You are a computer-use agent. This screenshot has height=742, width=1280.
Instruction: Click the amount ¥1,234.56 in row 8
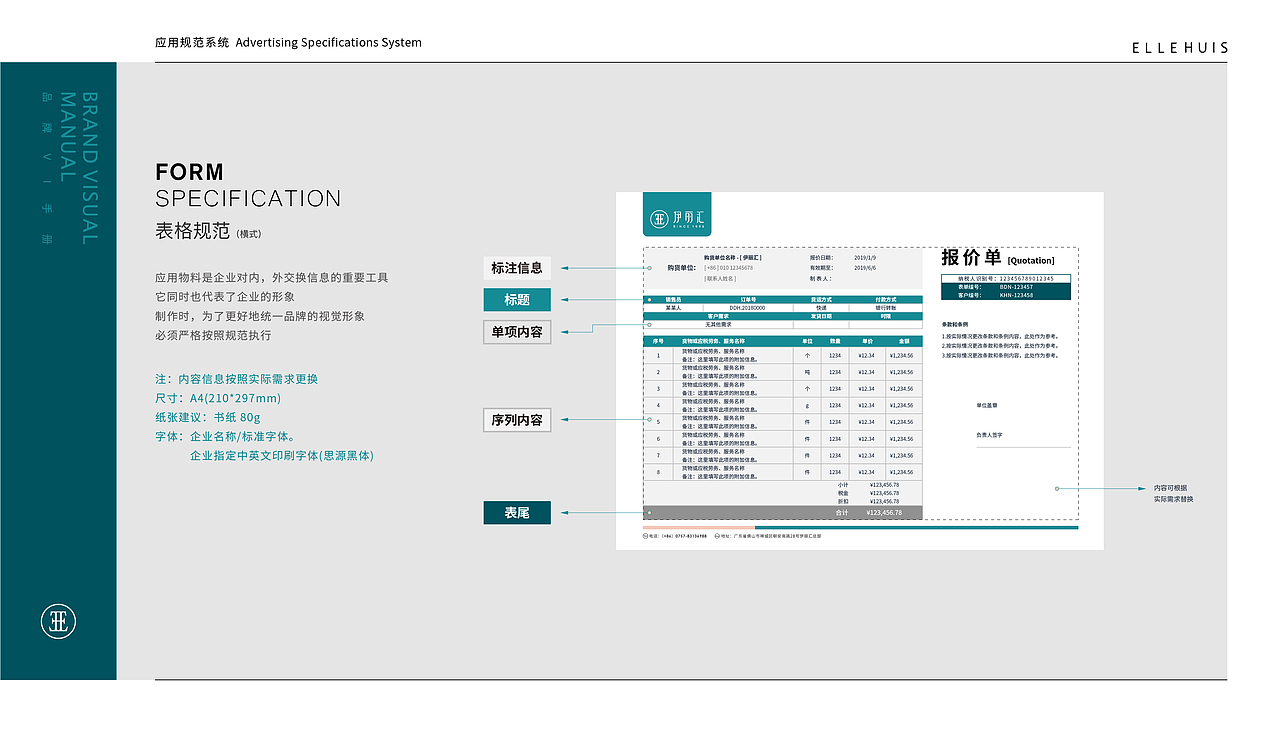902,472
